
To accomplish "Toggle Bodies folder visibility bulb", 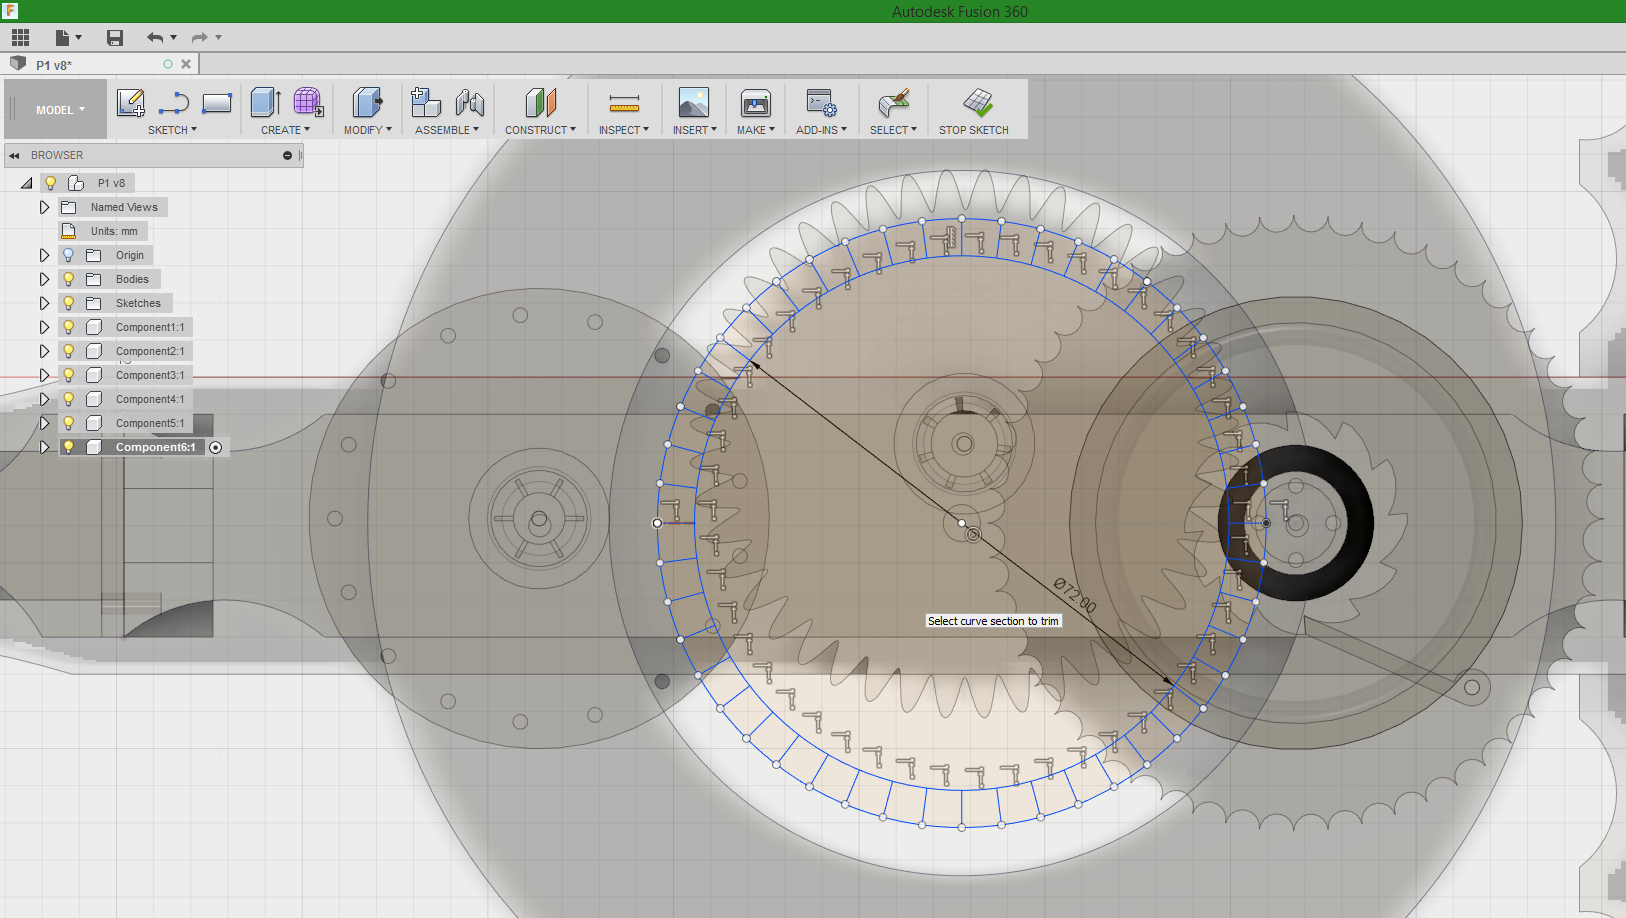I will (68, 279).
